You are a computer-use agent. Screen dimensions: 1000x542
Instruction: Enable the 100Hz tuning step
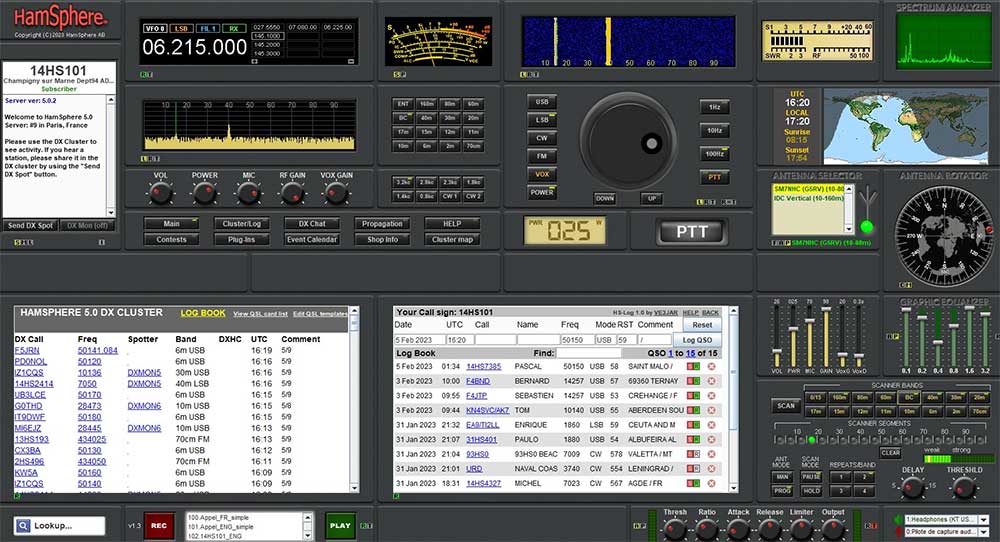coord(713,154)
